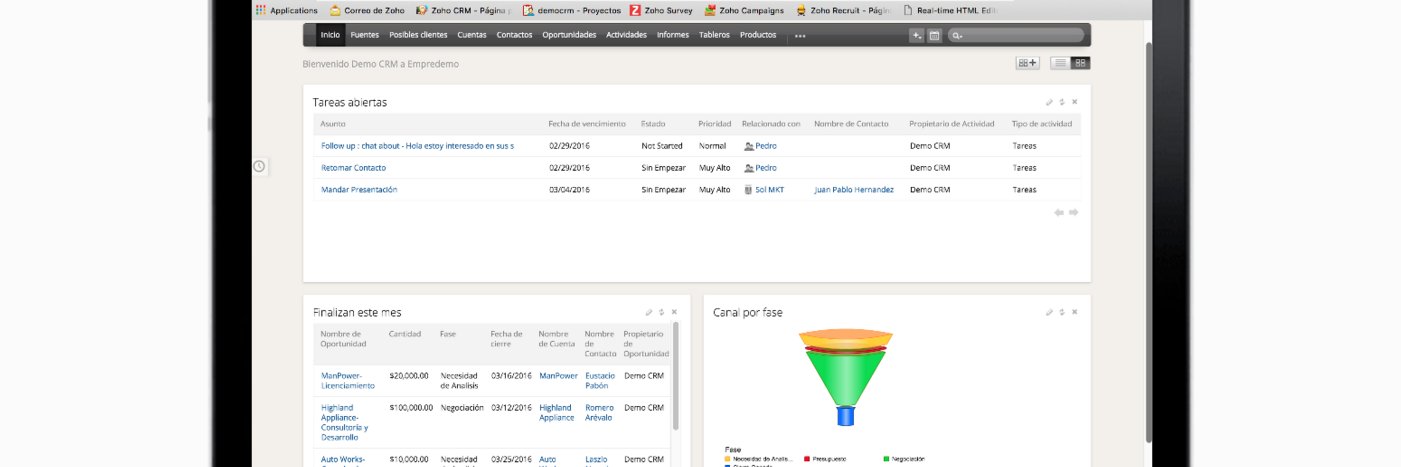Click the CRM search field
Viewport: 1401px width, 467px height.
point(1016,35)
